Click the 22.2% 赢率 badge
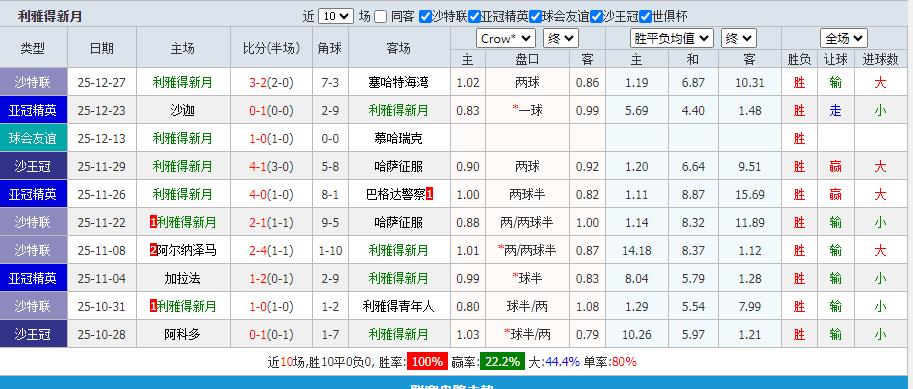913x389 pixels. click(x=502, y=362)
